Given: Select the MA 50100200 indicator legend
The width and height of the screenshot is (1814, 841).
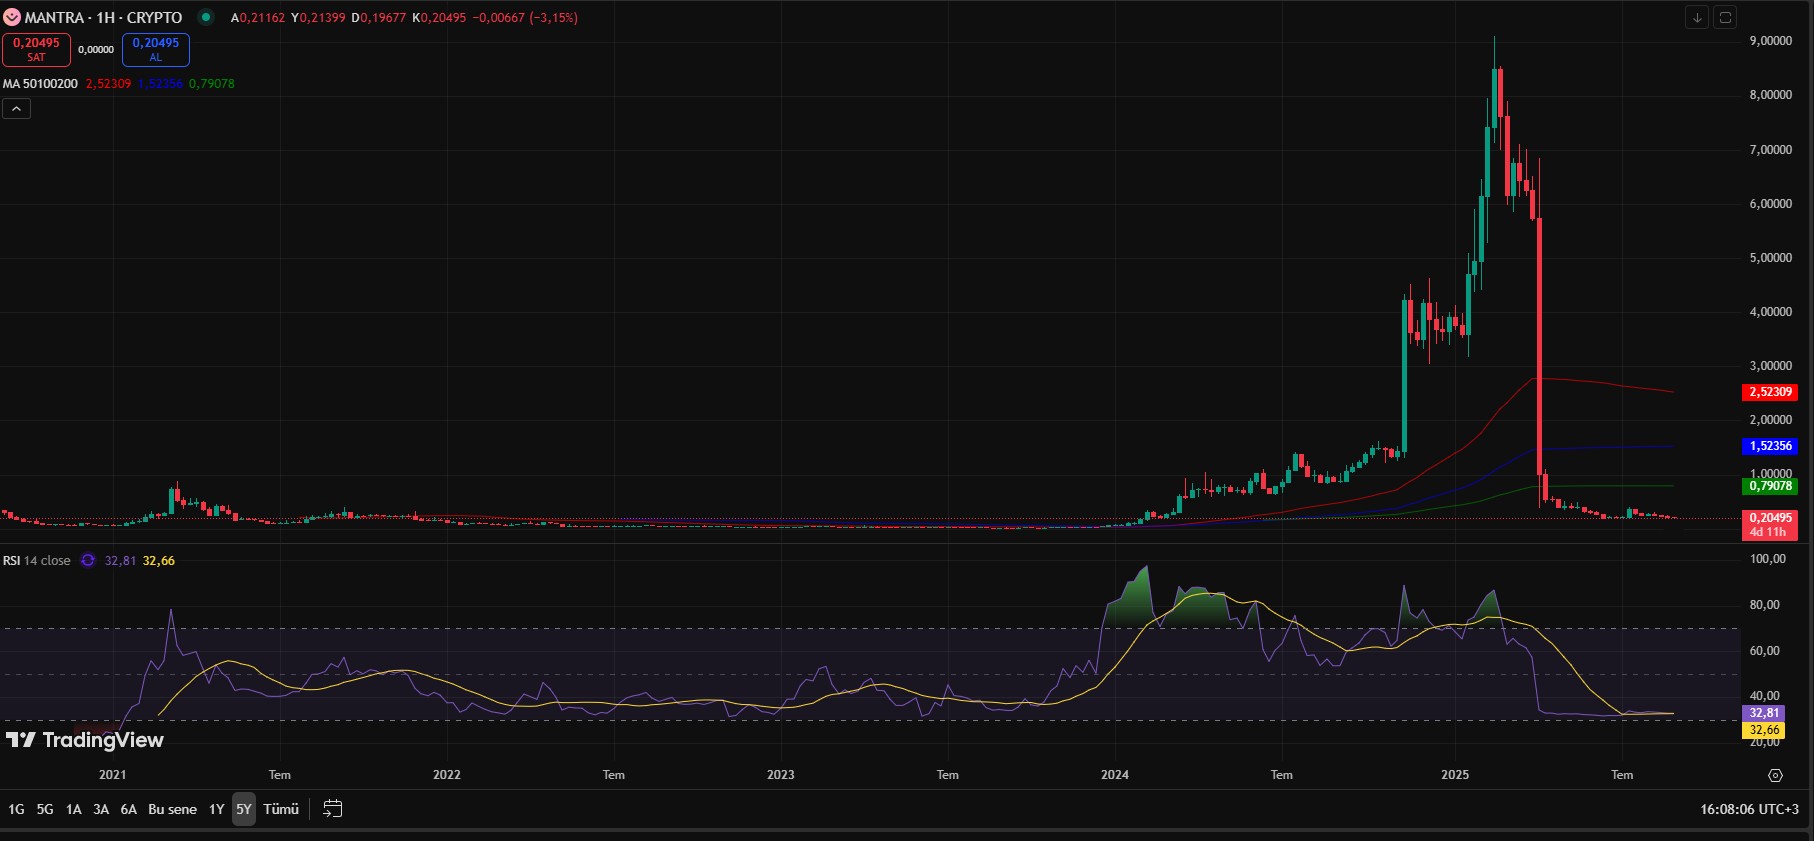Looking at the screenshot, I should (x=40, y=84).
